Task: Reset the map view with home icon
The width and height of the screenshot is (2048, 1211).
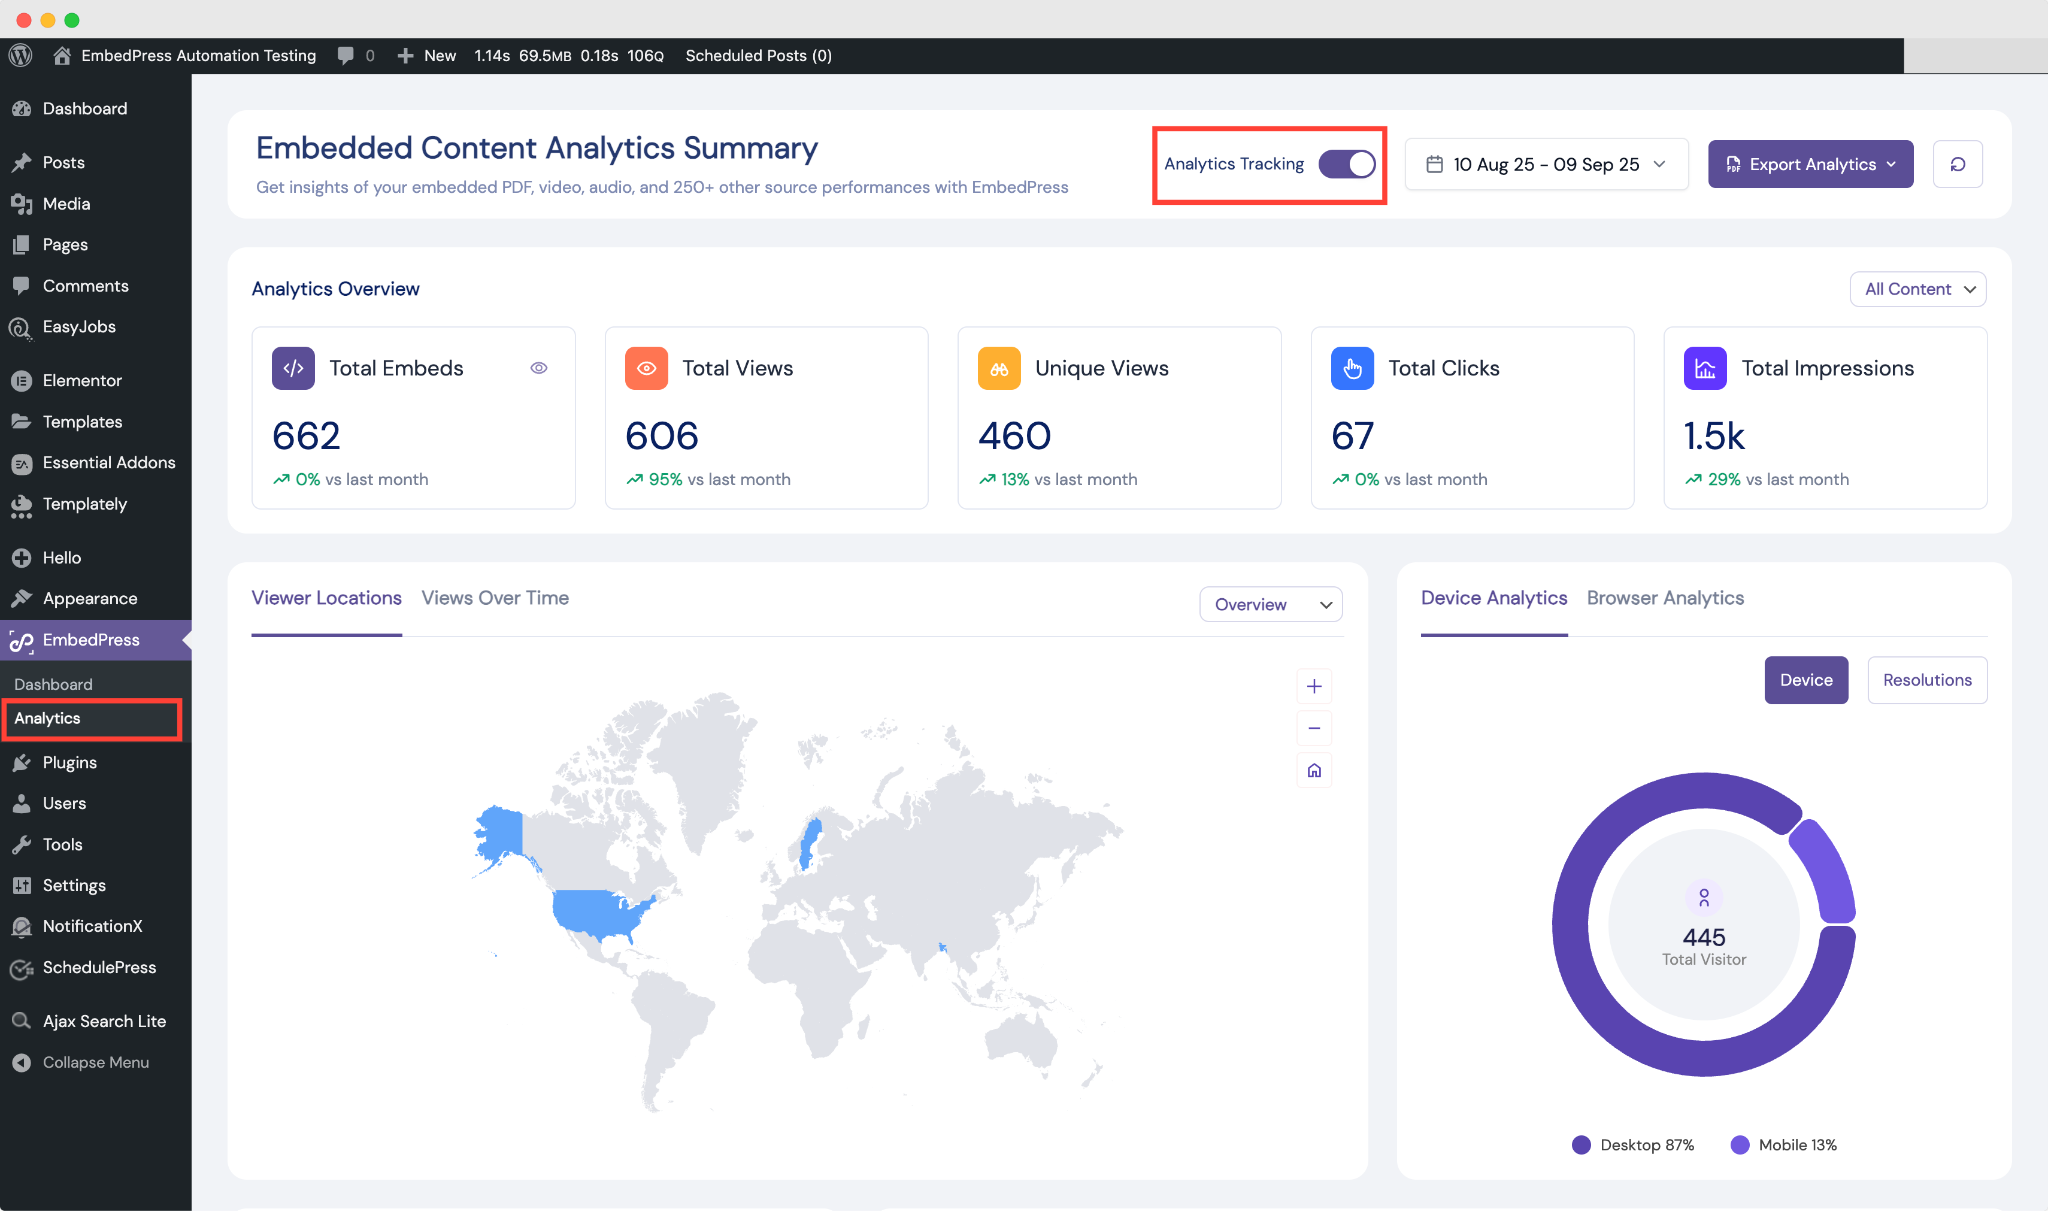Action: coord(1314,770)
